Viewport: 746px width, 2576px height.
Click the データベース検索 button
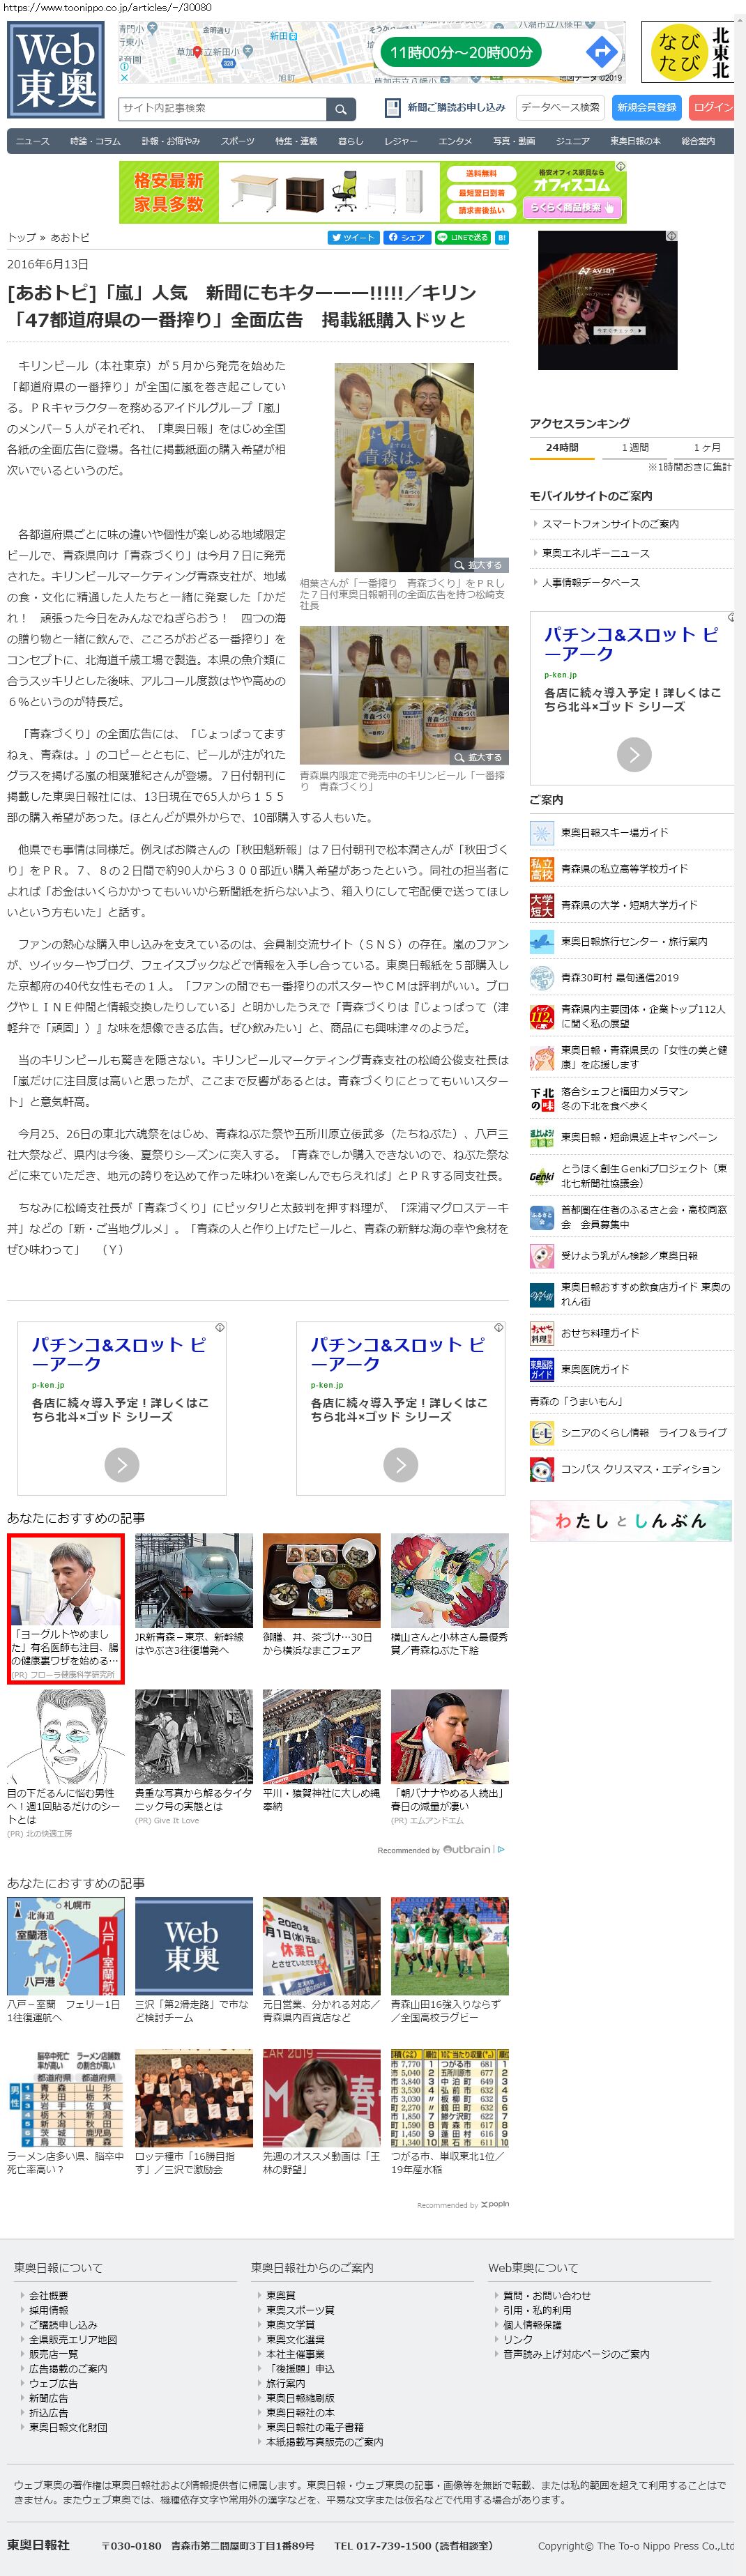(x=560, y=108)
